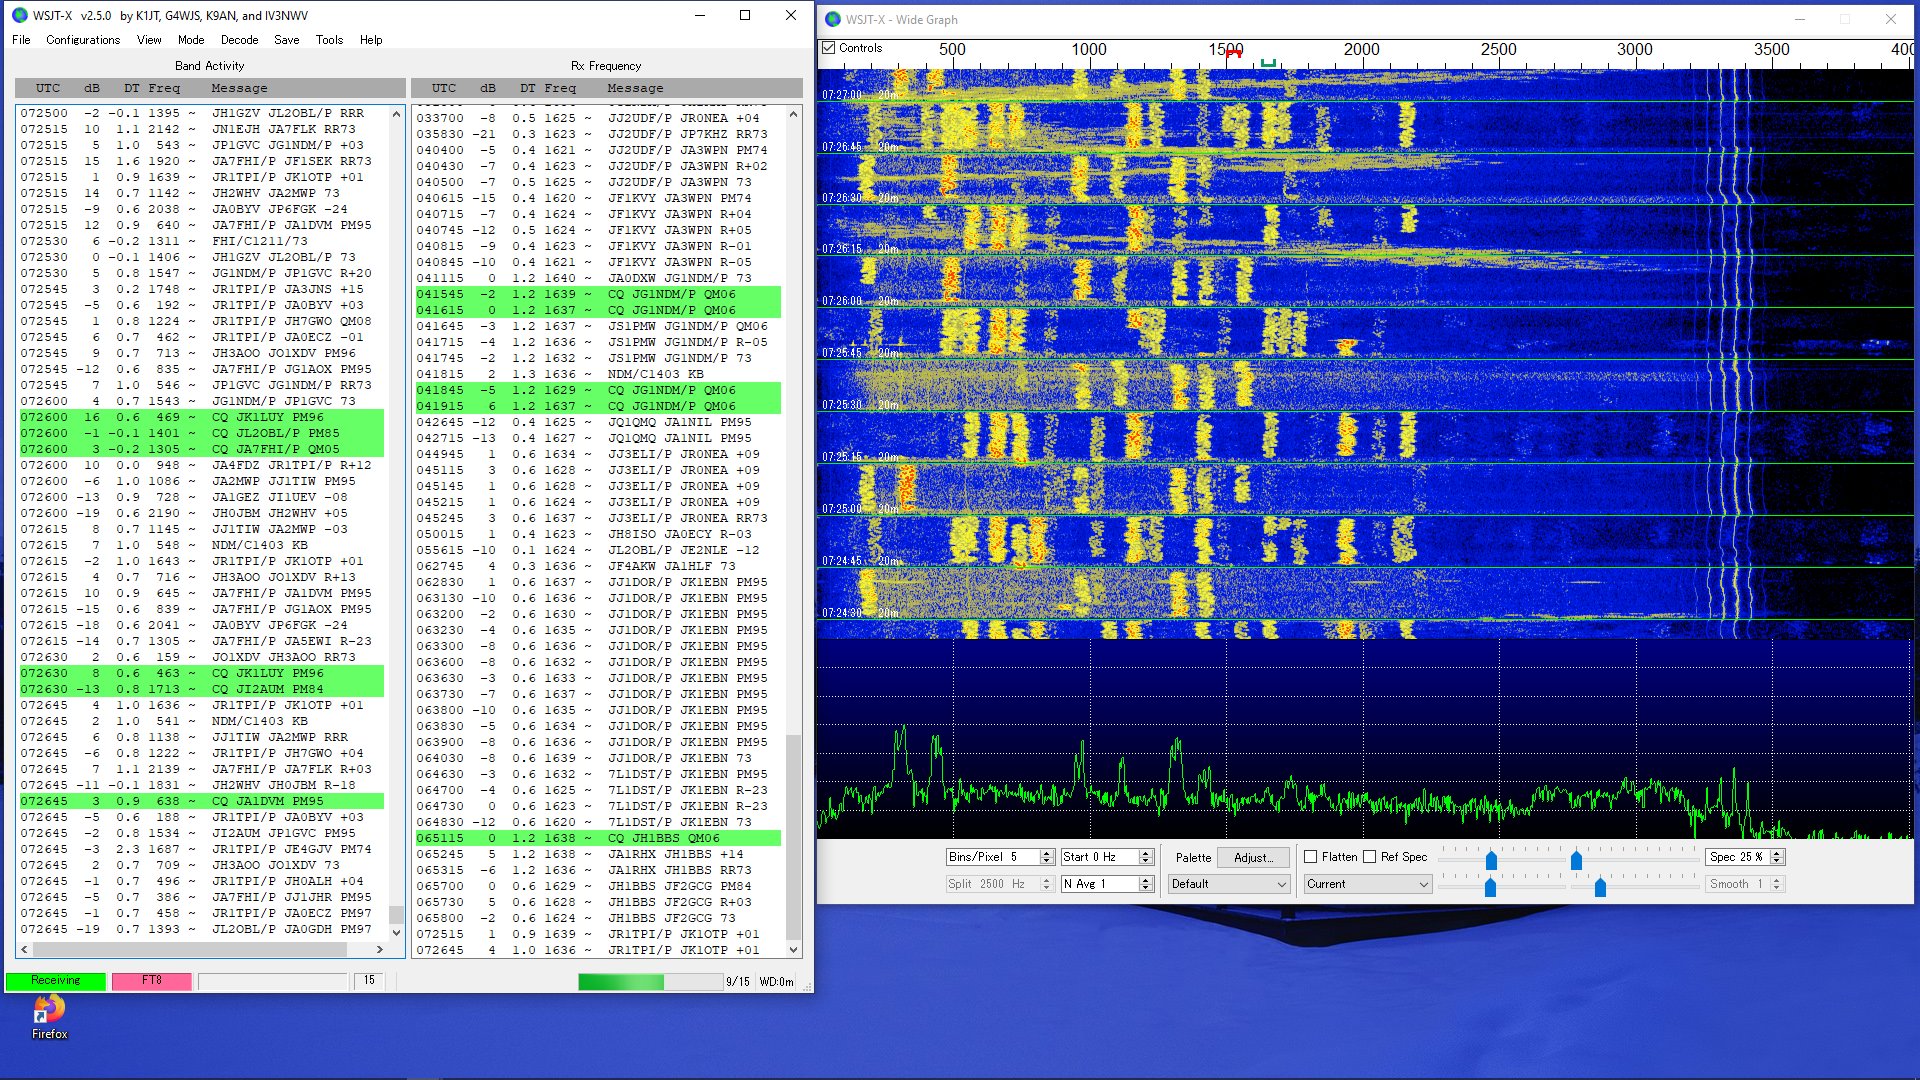Select the JA4FDZ JR1TPI/P R+12 row
Screen dimensions: 1920x1080
click(x=201, y=465)
